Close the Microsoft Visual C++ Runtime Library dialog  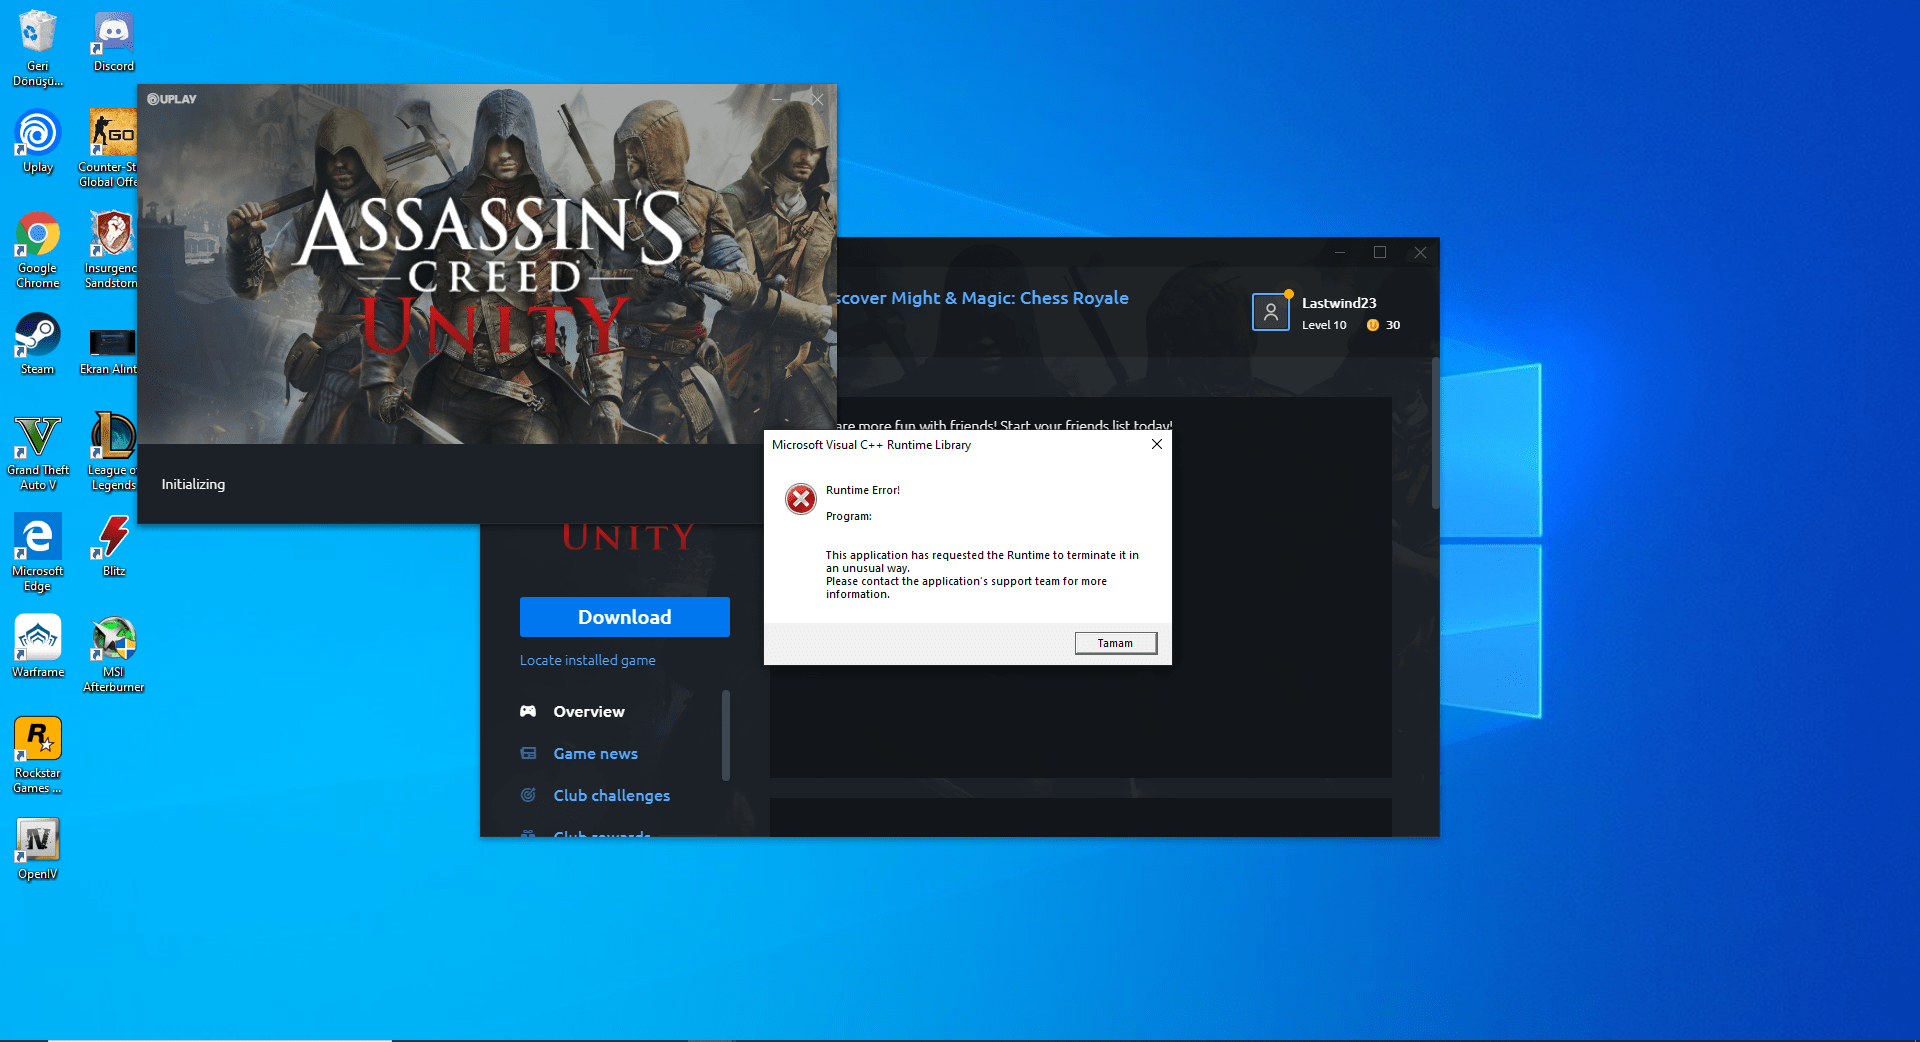tap(1157, 444)
